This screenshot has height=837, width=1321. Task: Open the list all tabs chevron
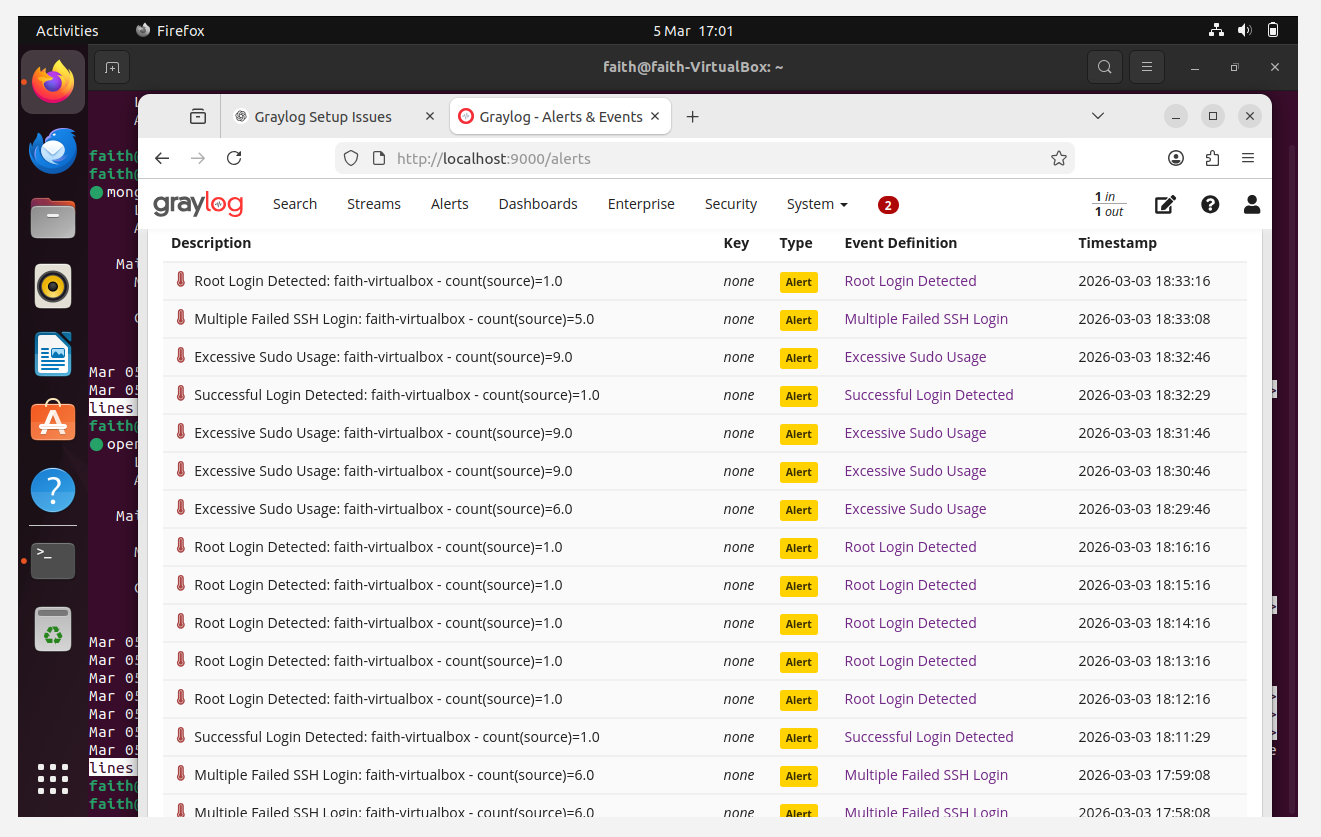[1098, 116]
